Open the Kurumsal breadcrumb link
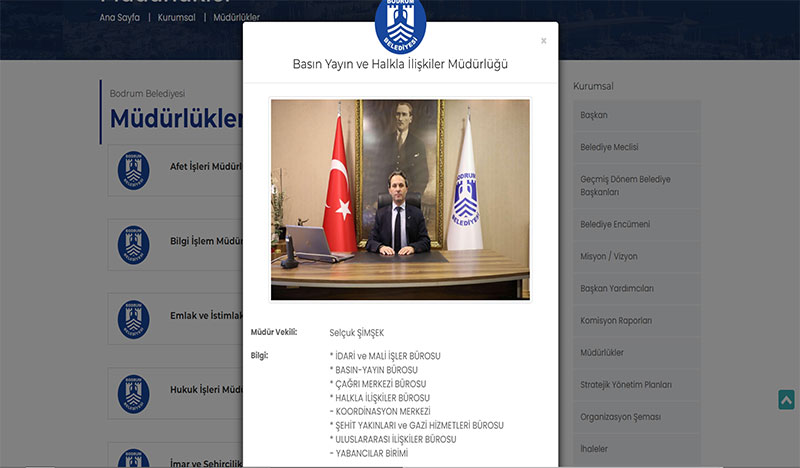 [177, 17]
